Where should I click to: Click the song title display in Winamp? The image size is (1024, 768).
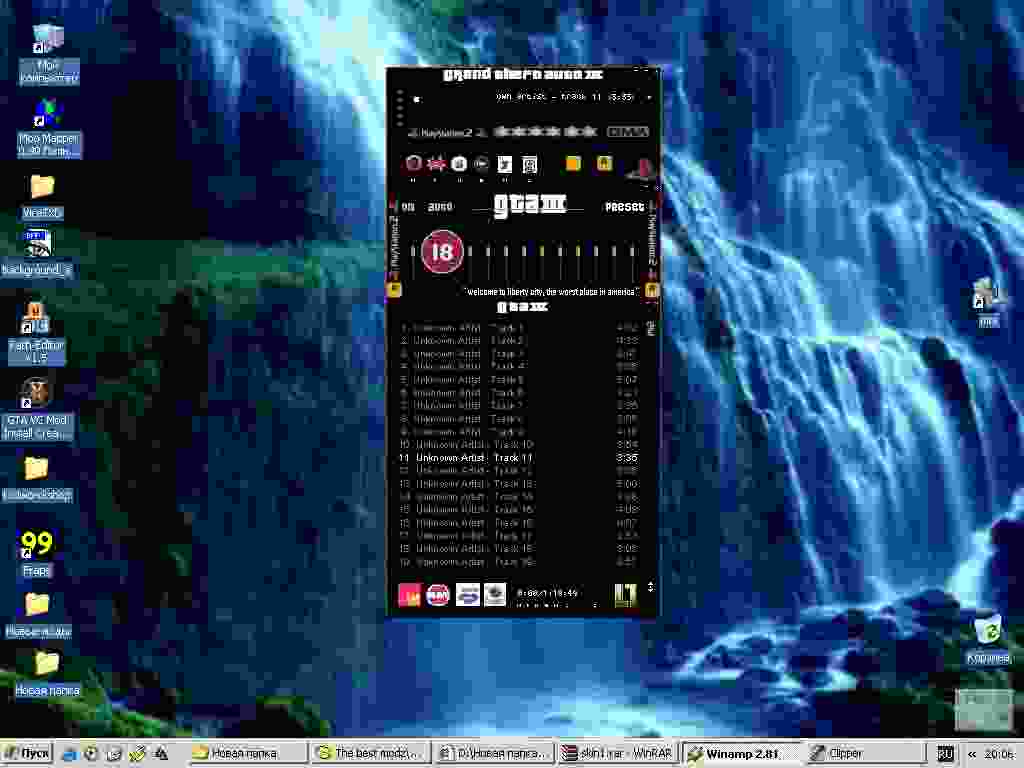pos(564,97)
